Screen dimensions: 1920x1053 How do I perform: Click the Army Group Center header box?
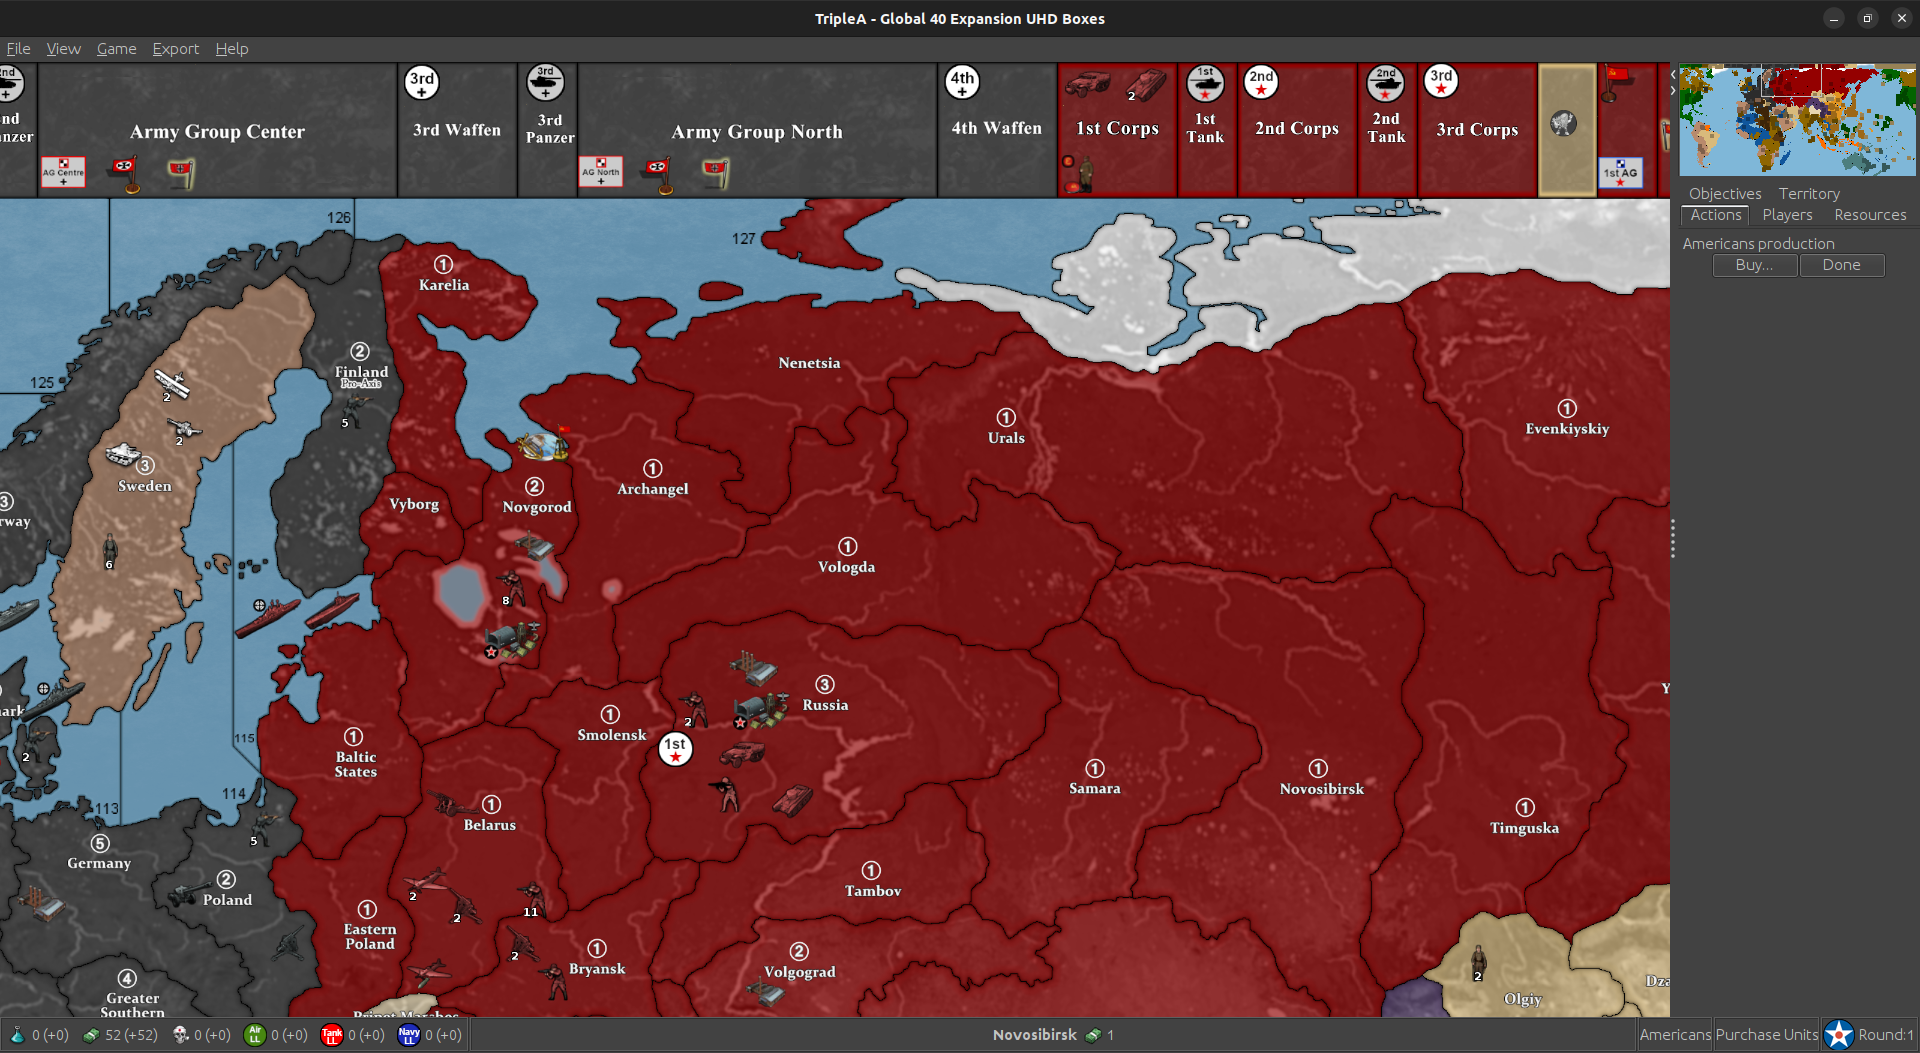217,131
